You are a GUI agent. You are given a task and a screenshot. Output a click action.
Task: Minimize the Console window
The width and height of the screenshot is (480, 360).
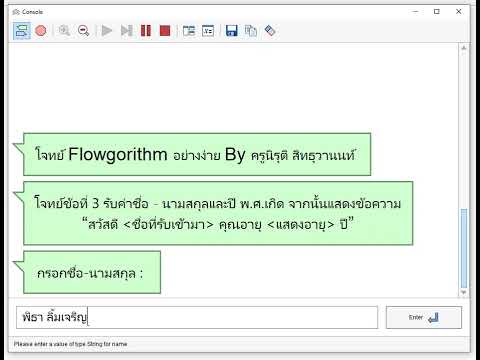tap(415, 12)
